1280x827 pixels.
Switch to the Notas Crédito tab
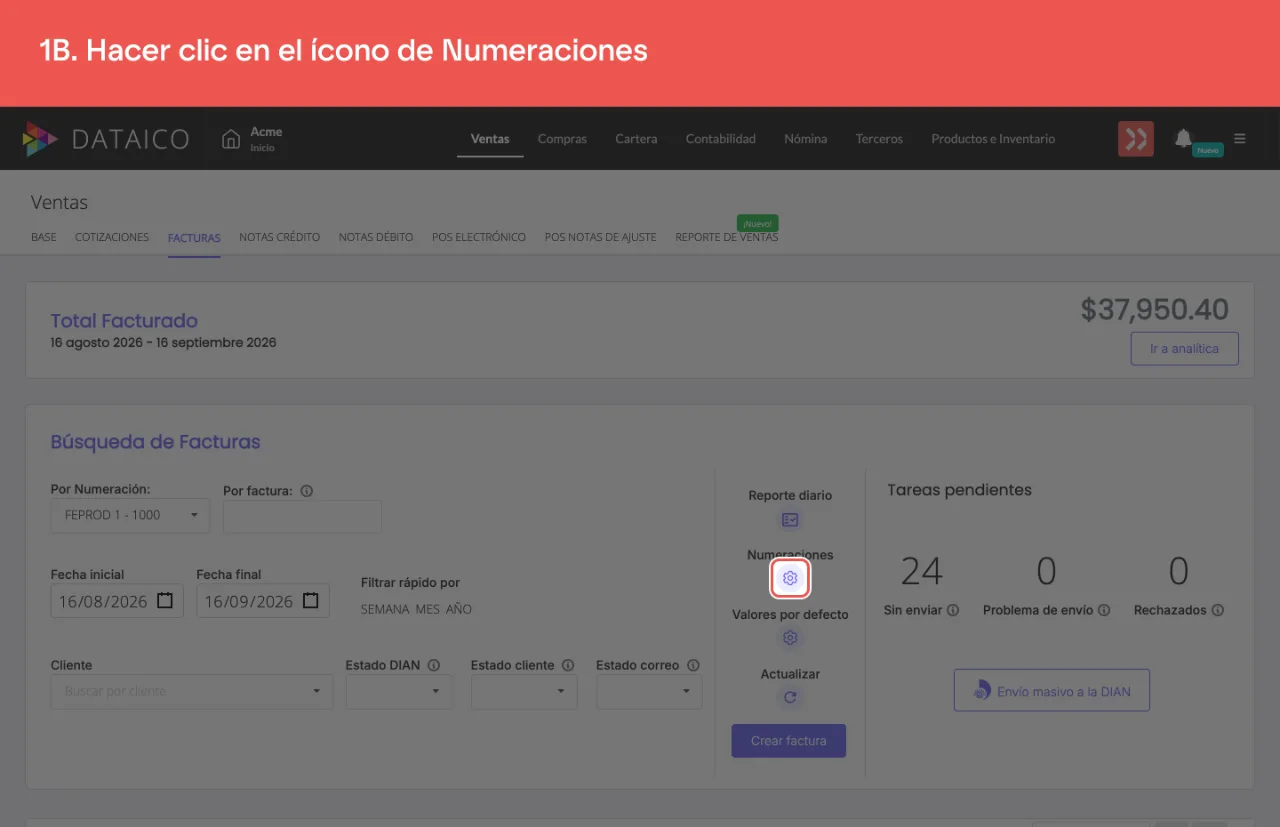coord(280,237)
